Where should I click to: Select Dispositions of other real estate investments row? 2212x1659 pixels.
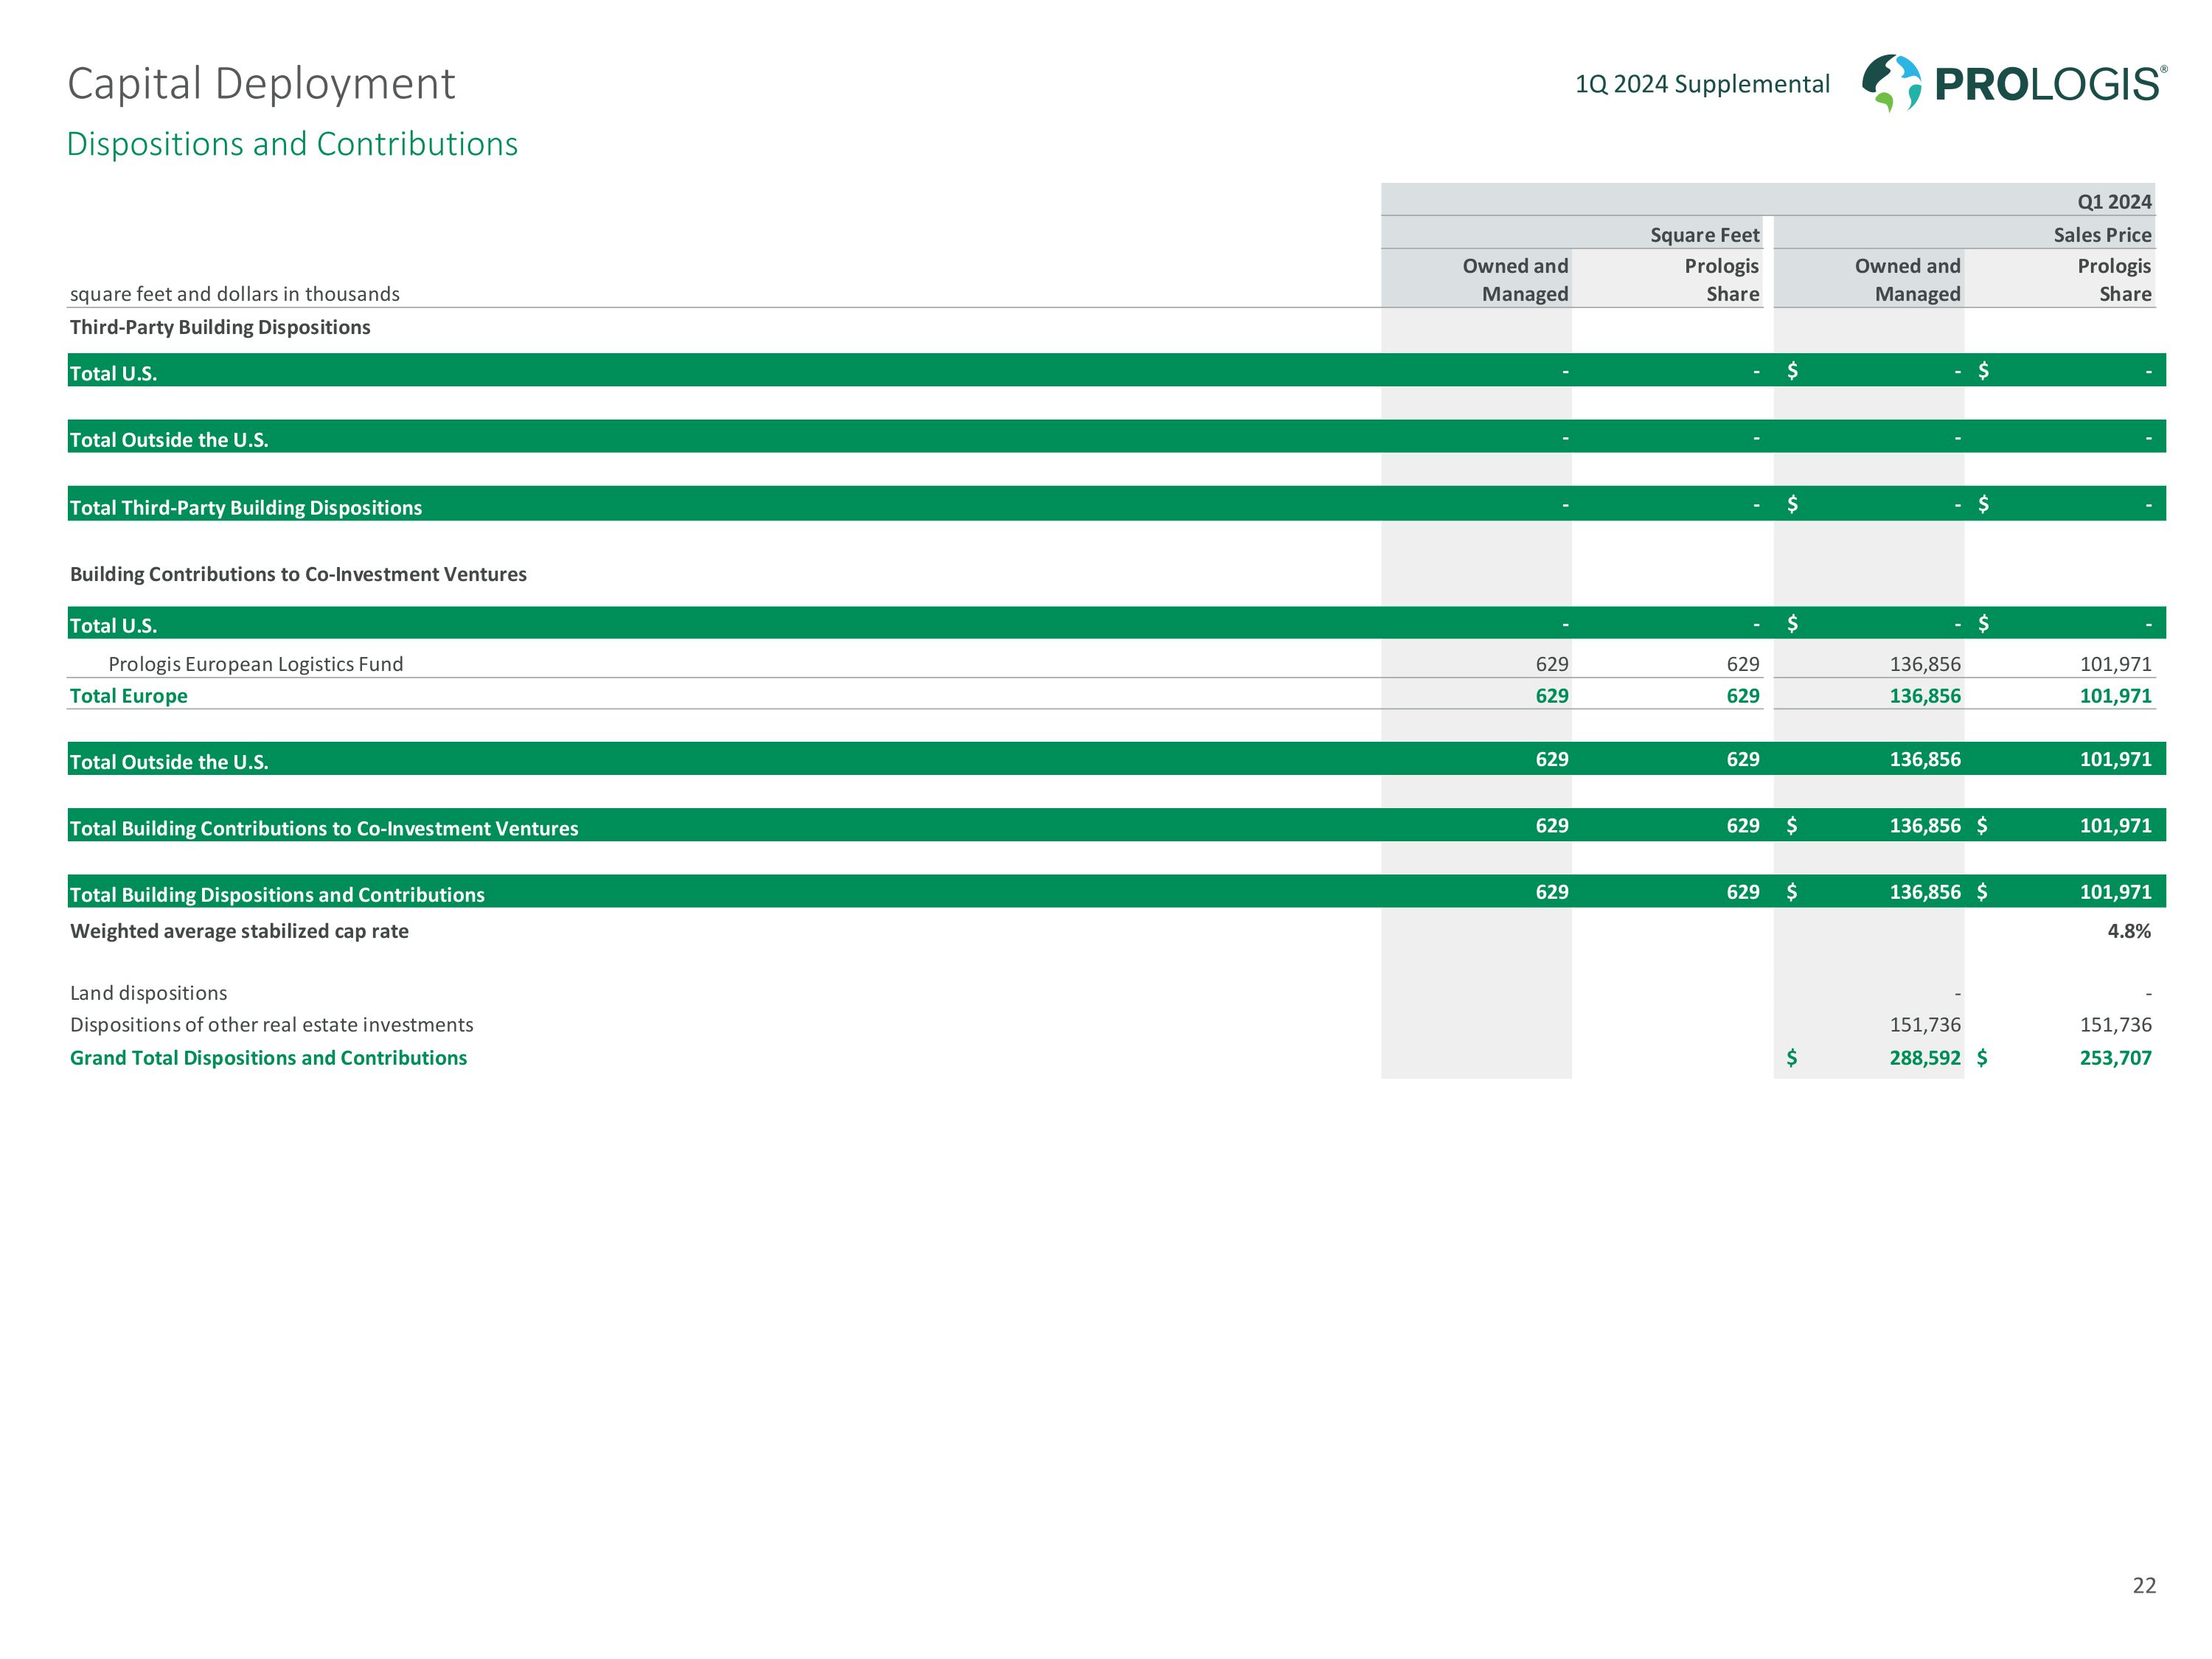[x=271, y=1025]
